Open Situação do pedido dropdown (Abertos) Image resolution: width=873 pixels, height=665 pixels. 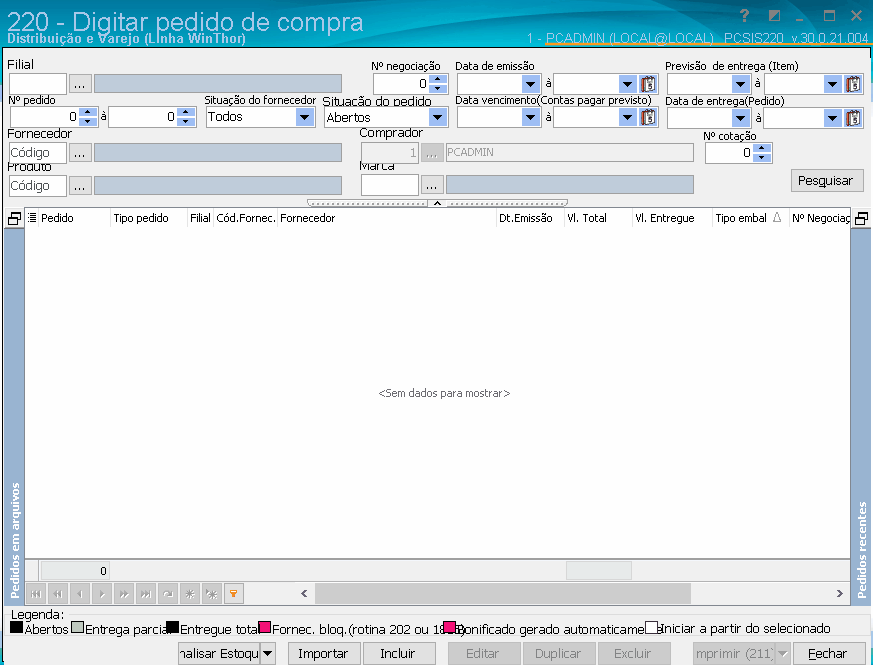[438, 118]
